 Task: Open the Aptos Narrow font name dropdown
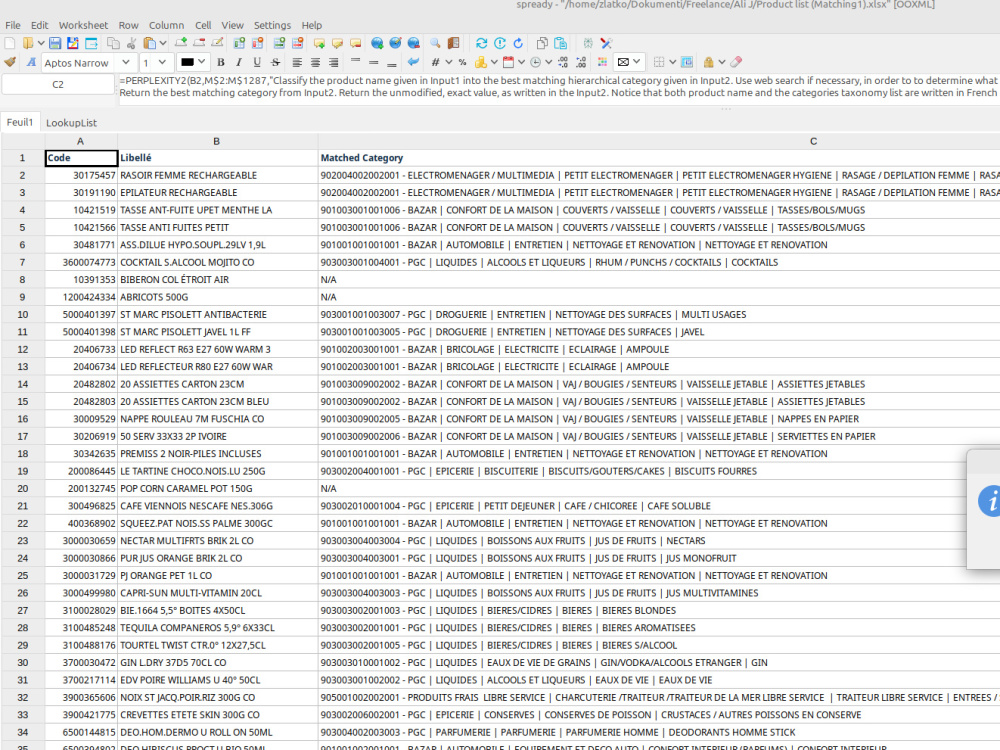point(126,62)
